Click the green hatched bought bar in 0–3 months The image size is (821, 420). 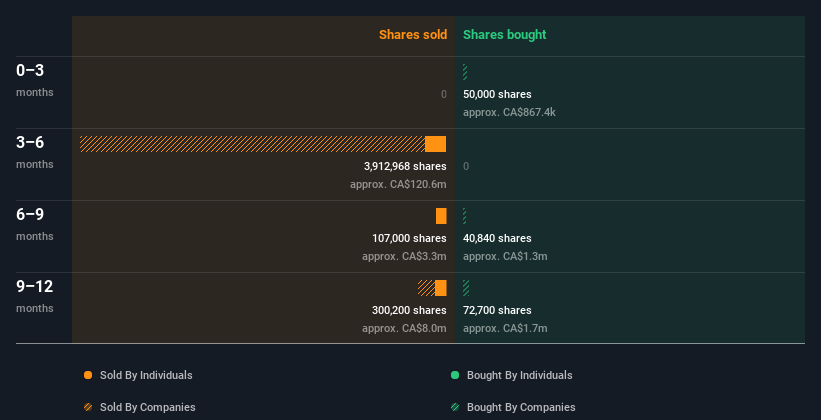[465, 72]
